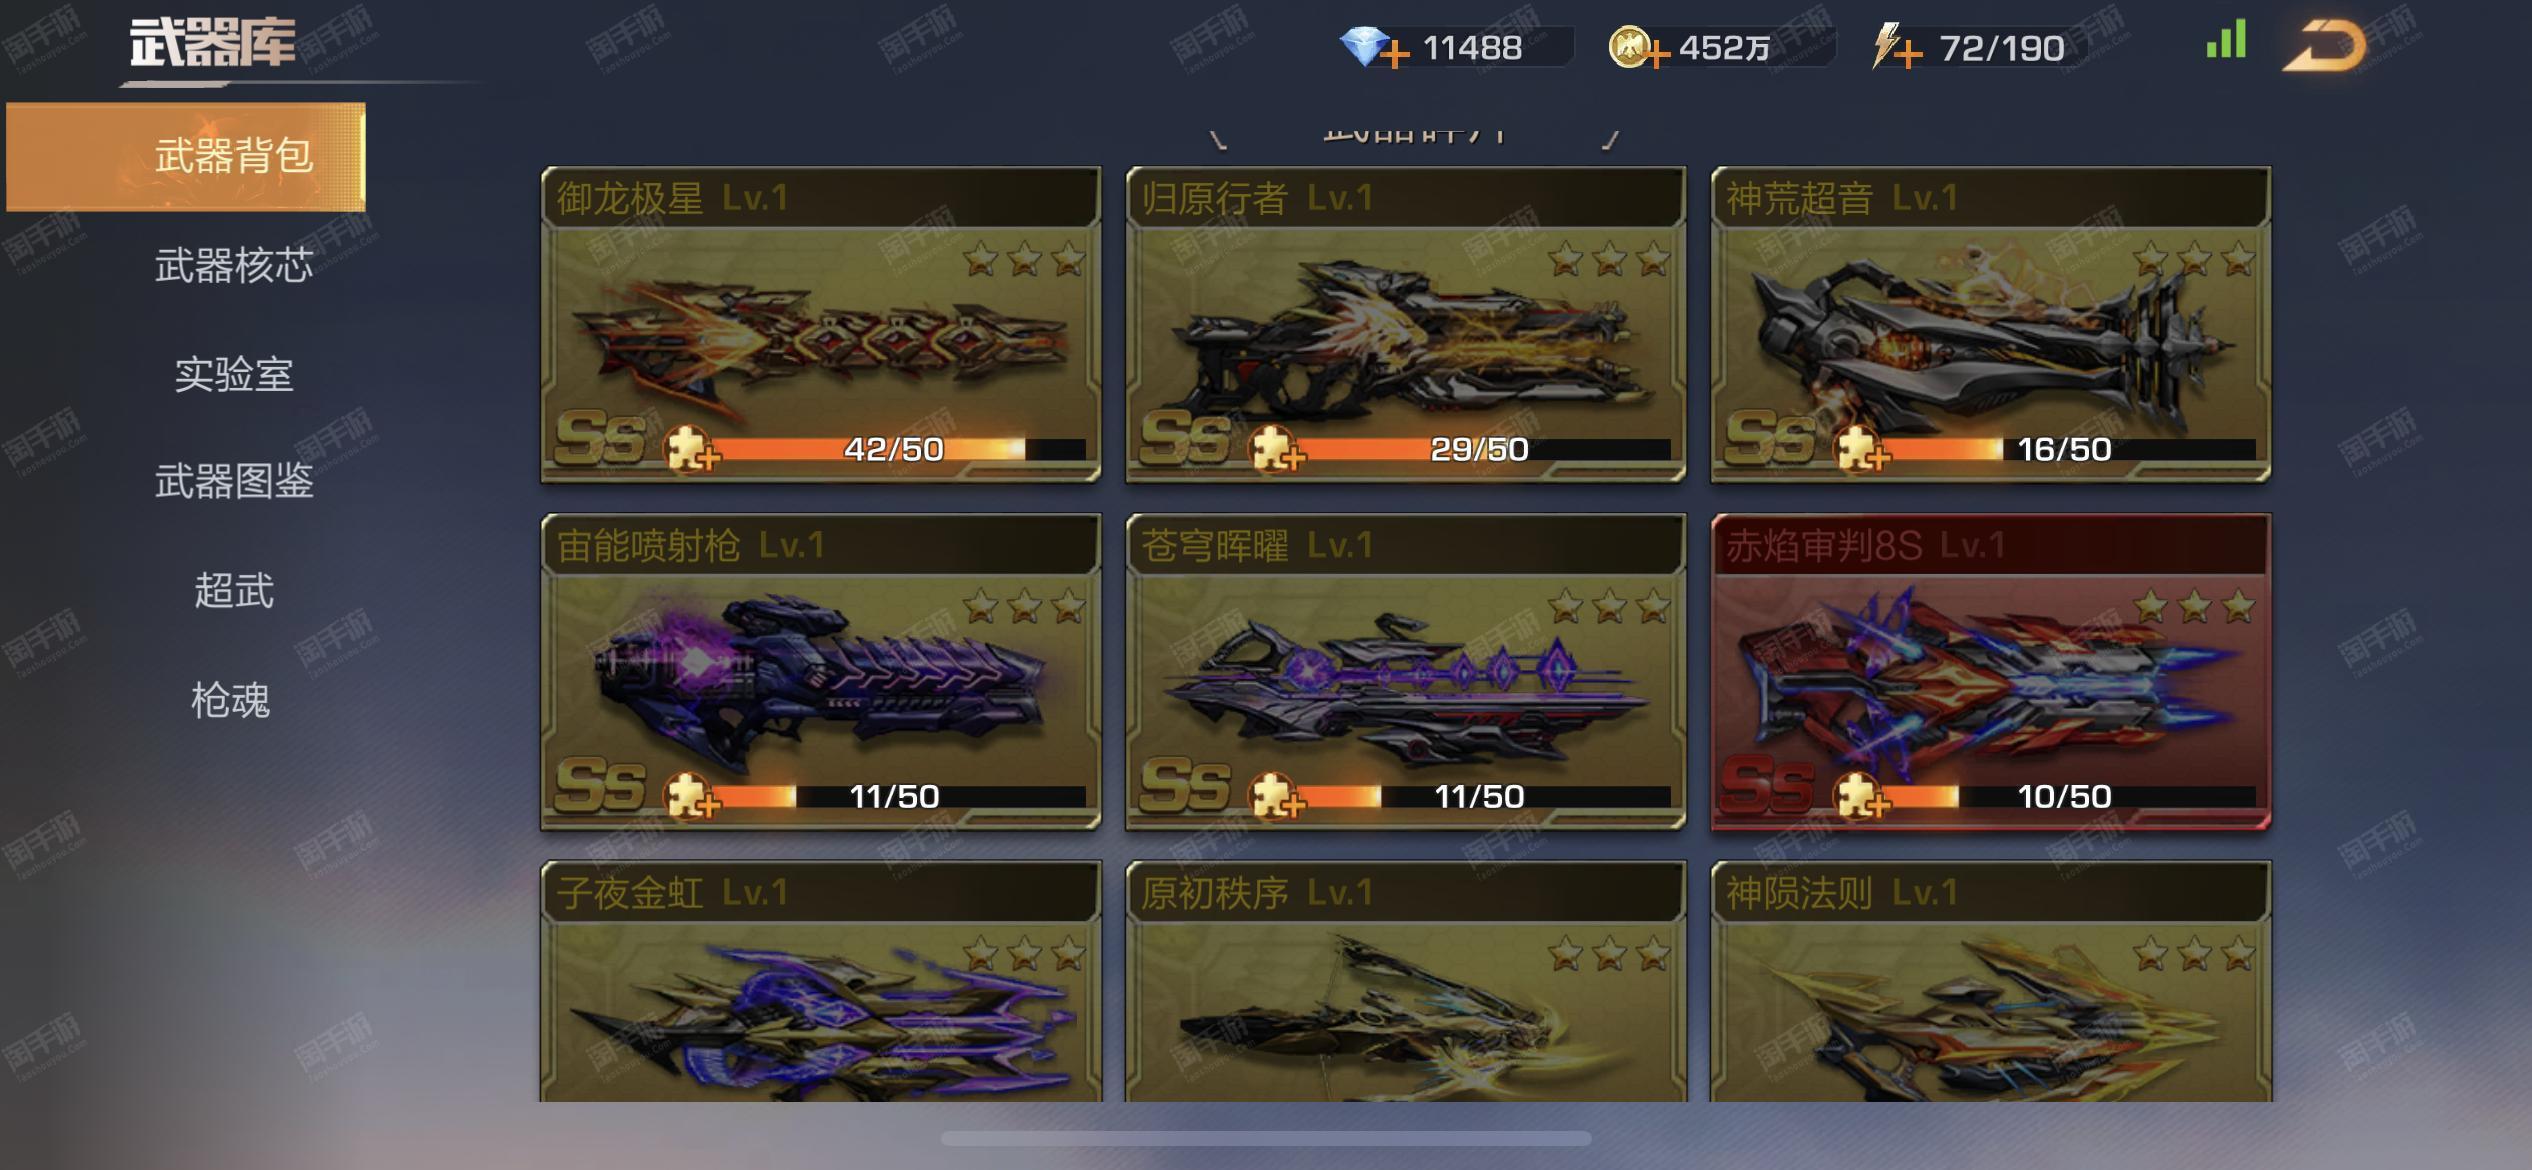Go to the 实验室 menu item

point(234,374)
